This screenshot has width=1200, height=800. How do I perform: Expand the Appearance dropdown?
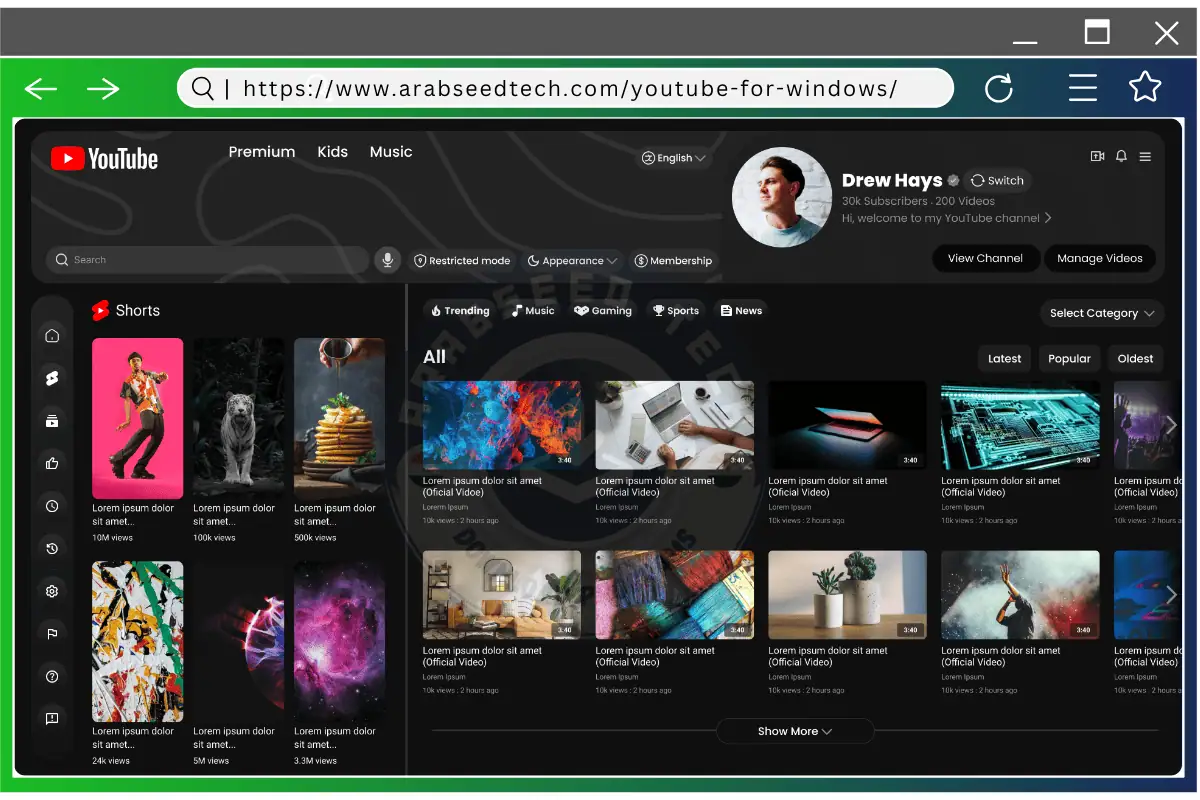tap(572, 260)
